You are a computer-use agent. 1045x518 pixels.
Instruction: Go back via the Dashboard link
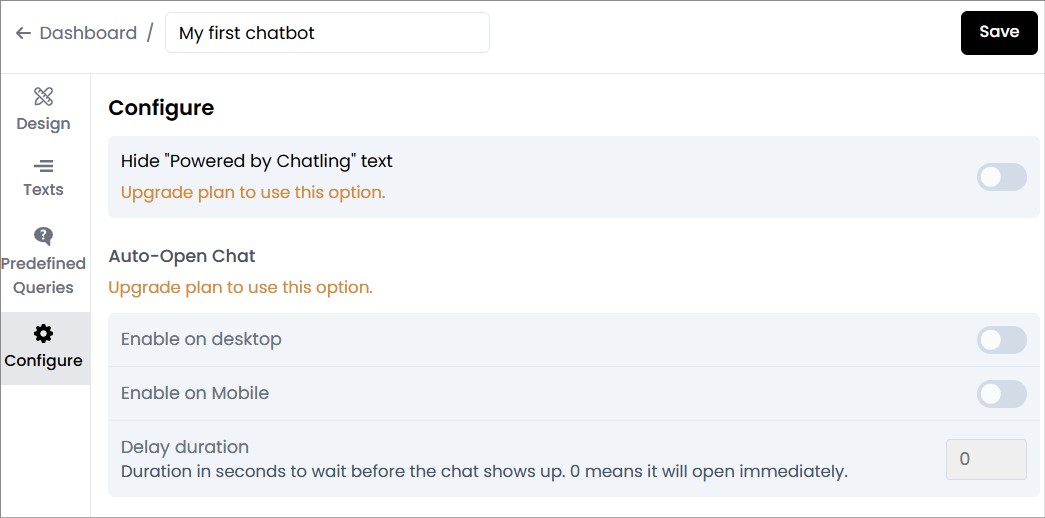coord(88,33)
